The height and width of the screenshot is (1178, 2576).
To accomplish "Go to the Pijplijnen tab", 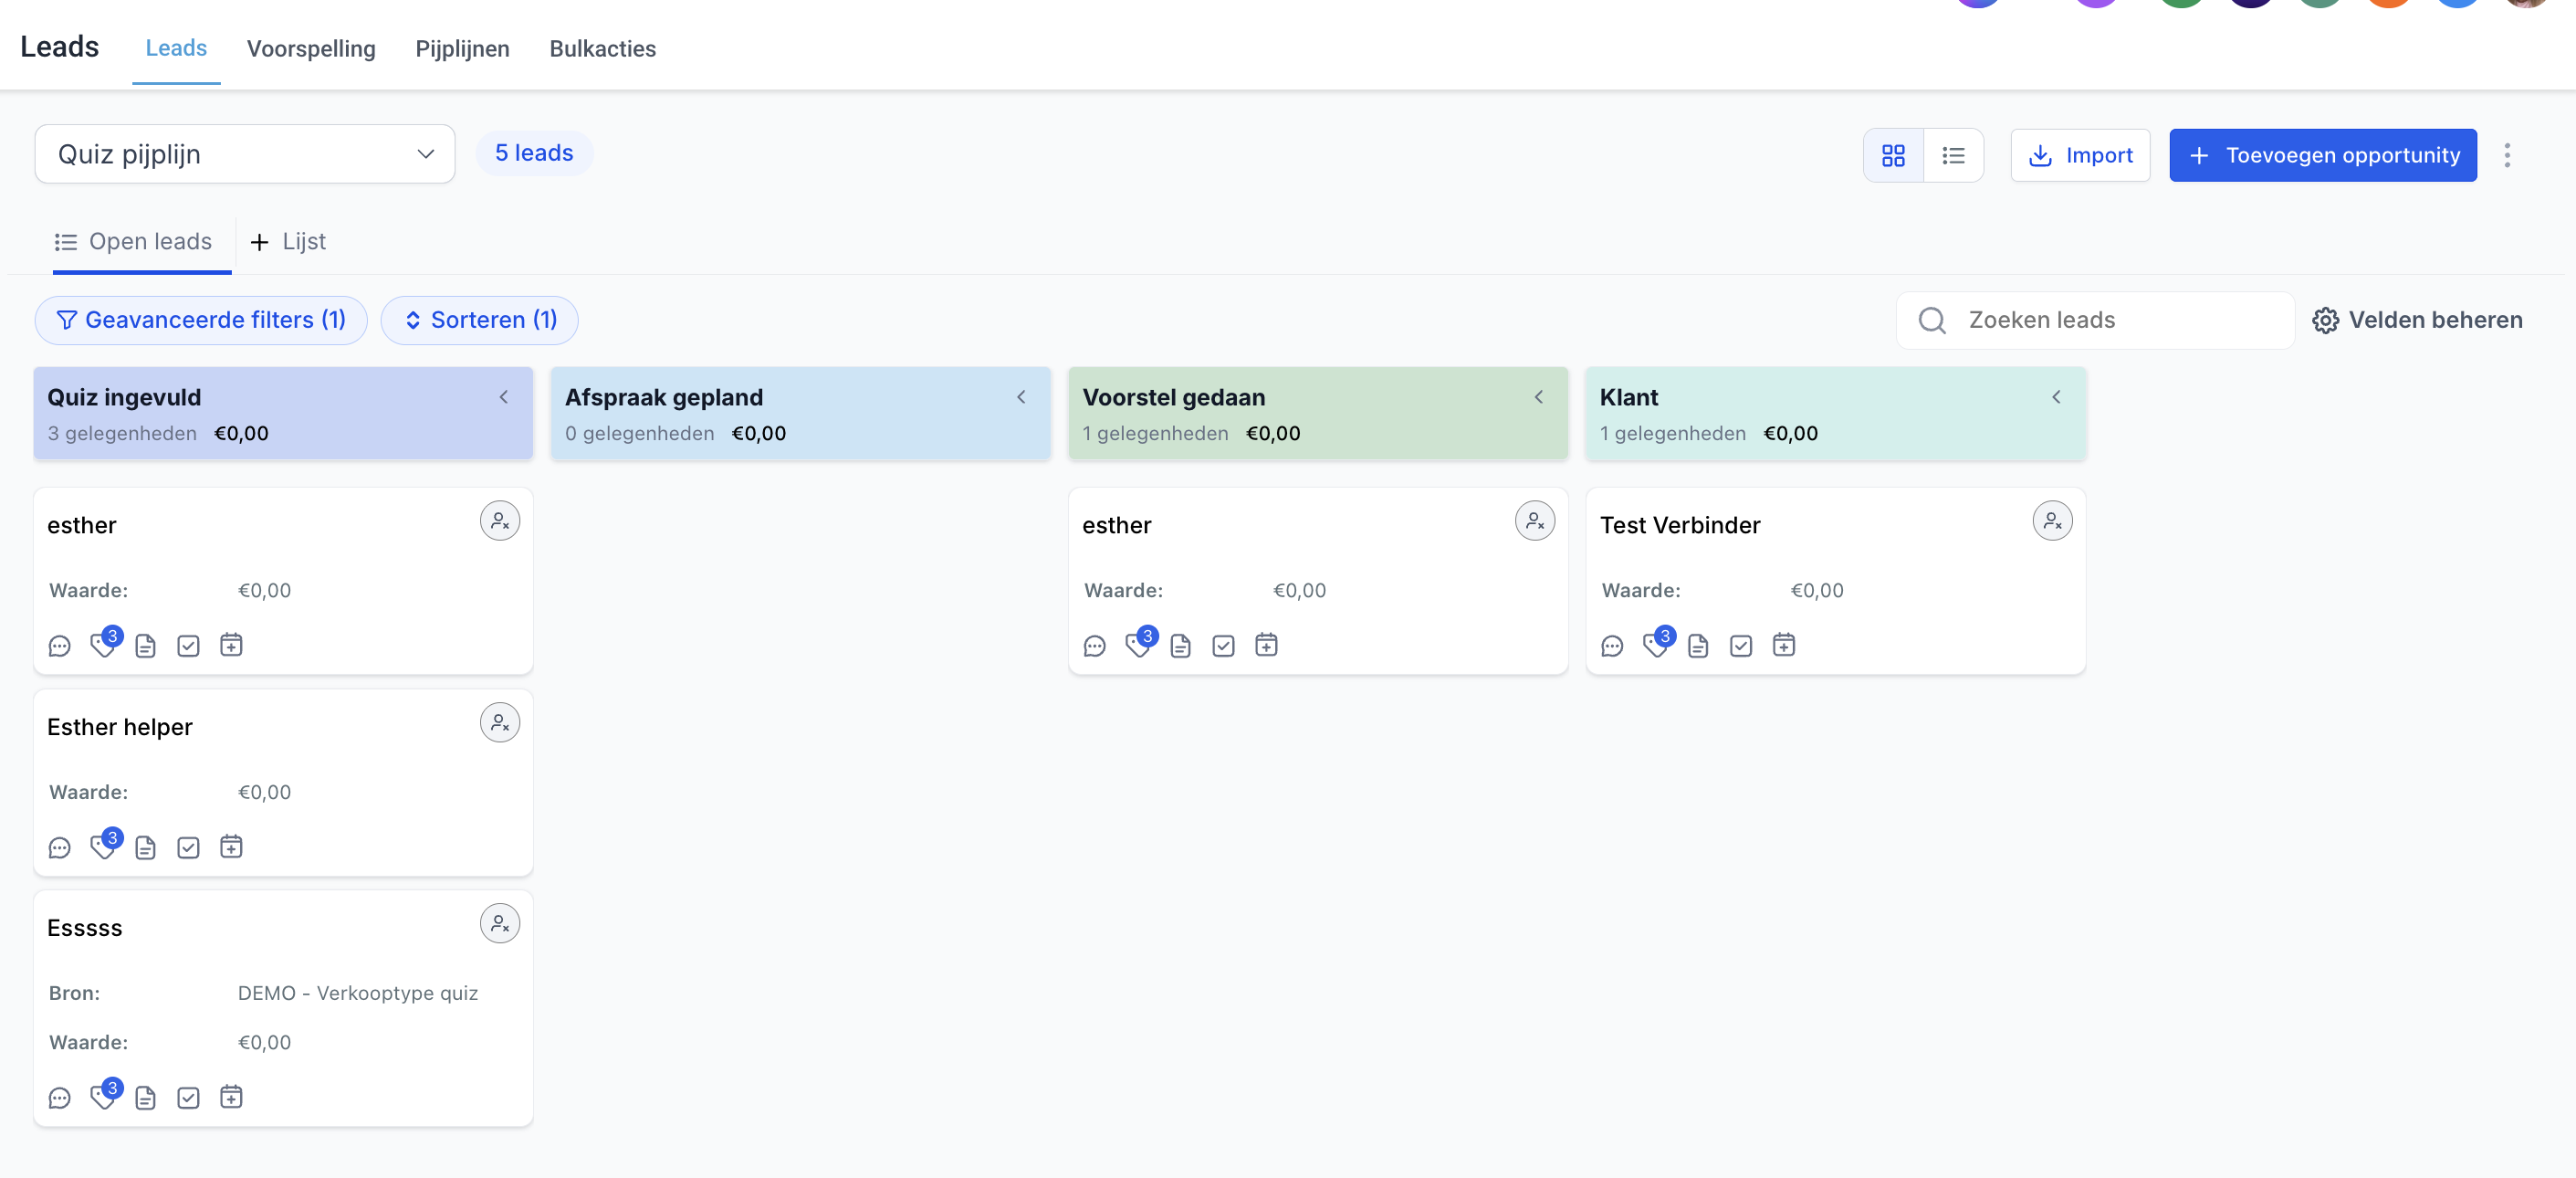I will [462, 49].
